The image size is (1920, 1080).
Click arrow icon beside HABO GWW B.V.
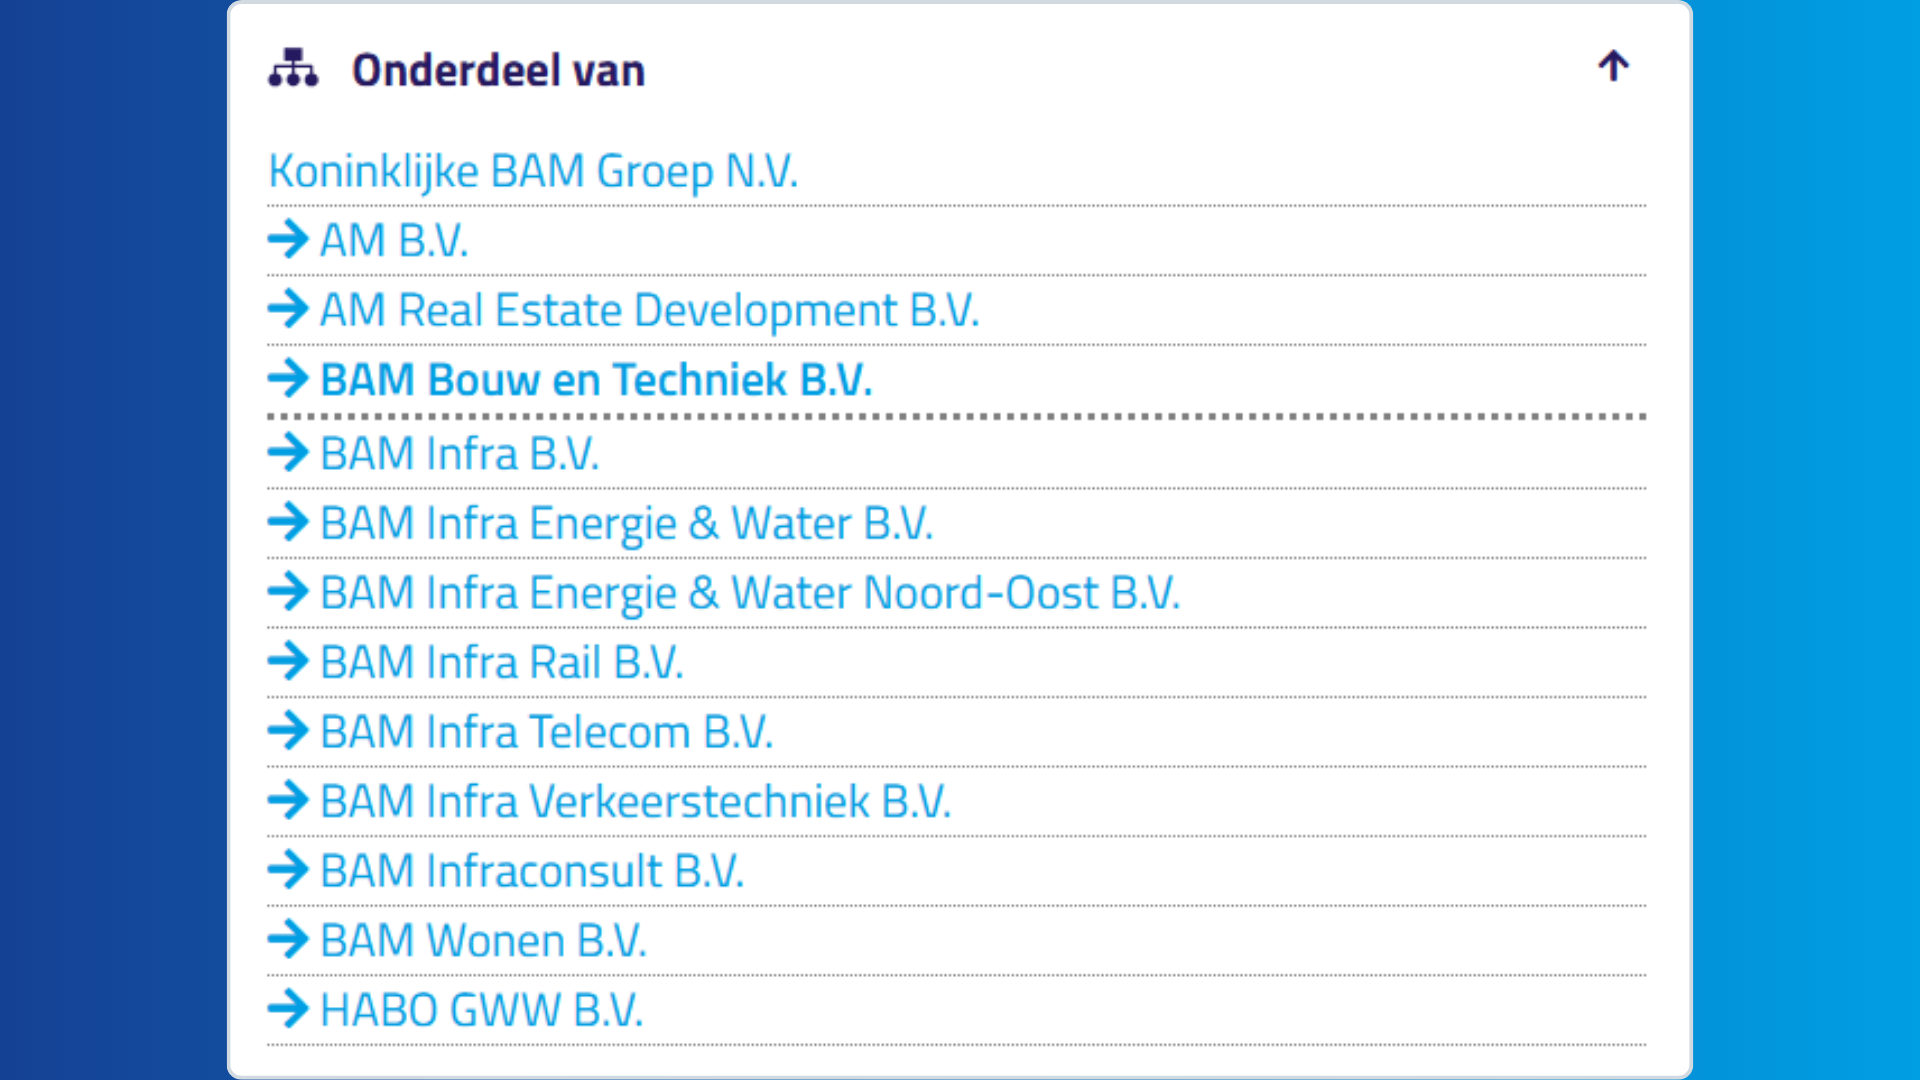pos(288,1008)
